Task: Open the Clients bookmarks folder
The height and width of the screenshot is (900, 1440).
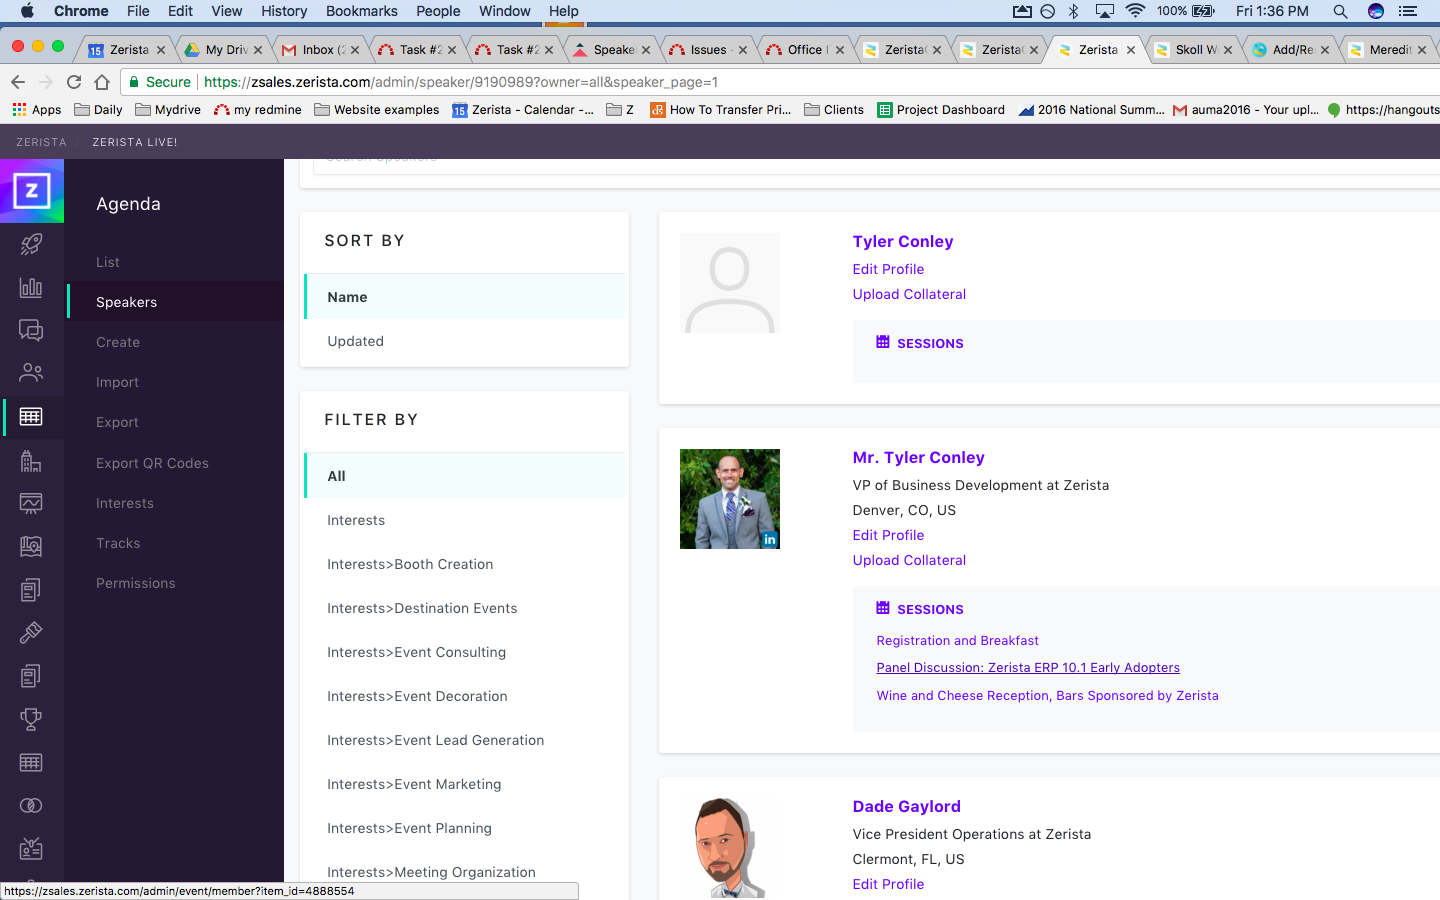Action: click(x=834, y=110)
